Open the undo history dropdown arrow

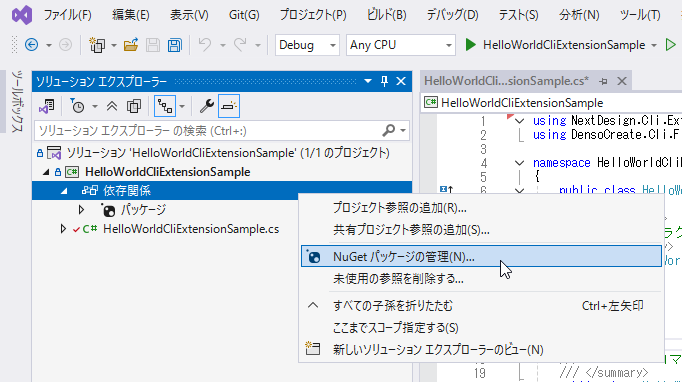point(222,45)
